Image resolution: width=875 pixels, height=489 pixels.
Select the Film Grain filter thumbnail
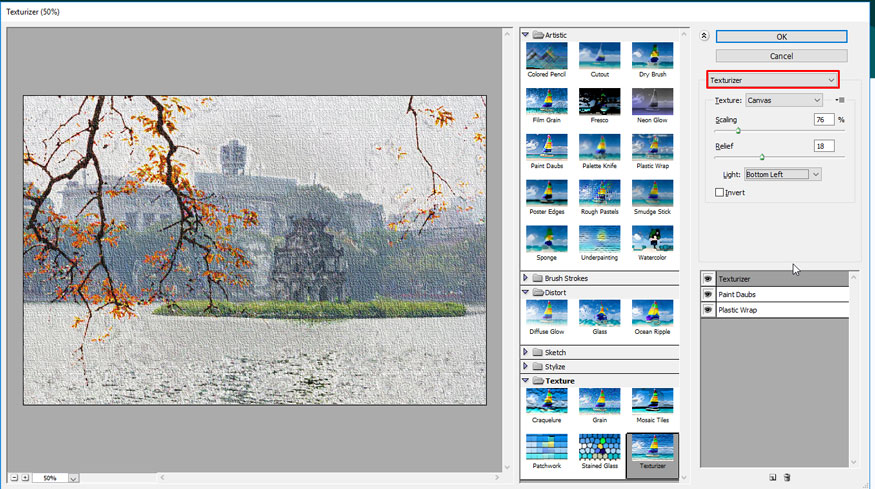(x=546, y=102)
